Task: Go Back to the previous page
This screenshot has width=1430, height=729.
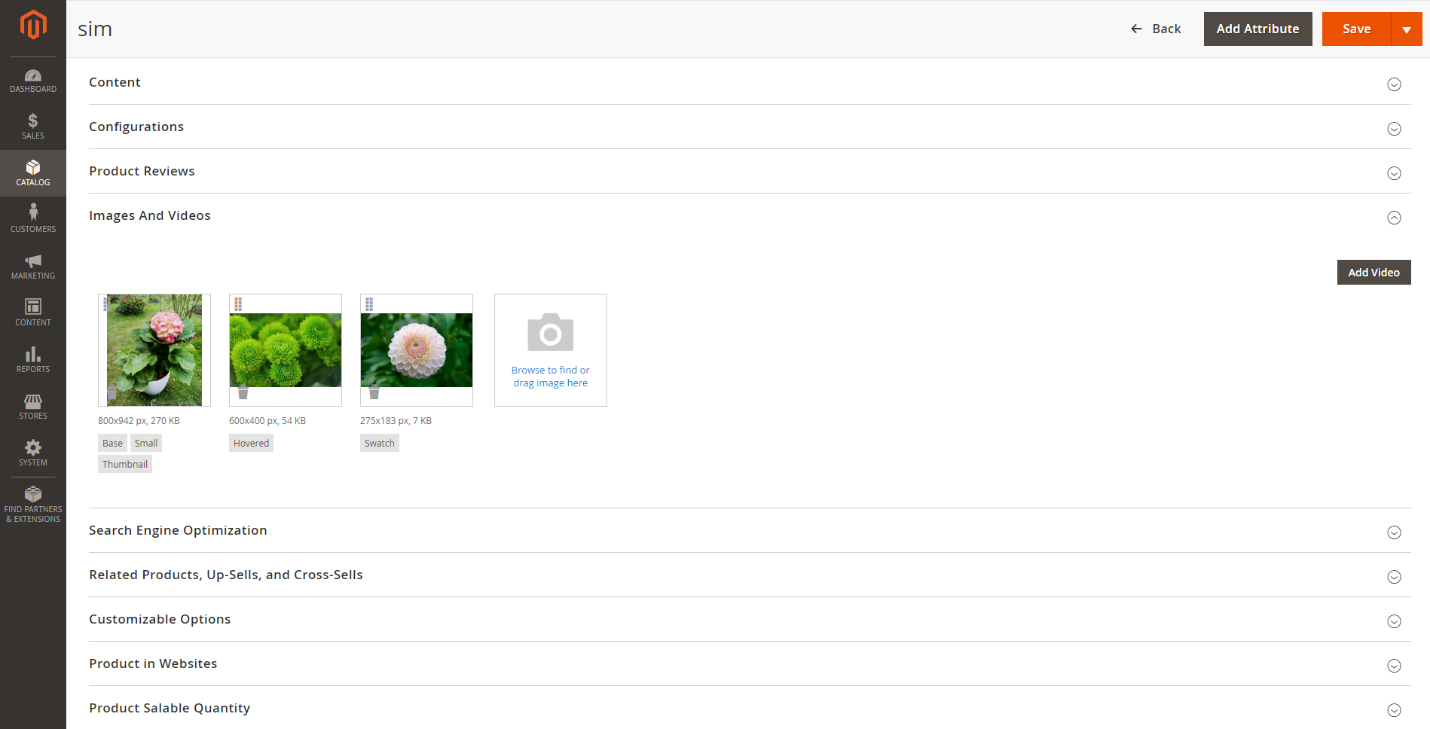Action: [1156, 29]
